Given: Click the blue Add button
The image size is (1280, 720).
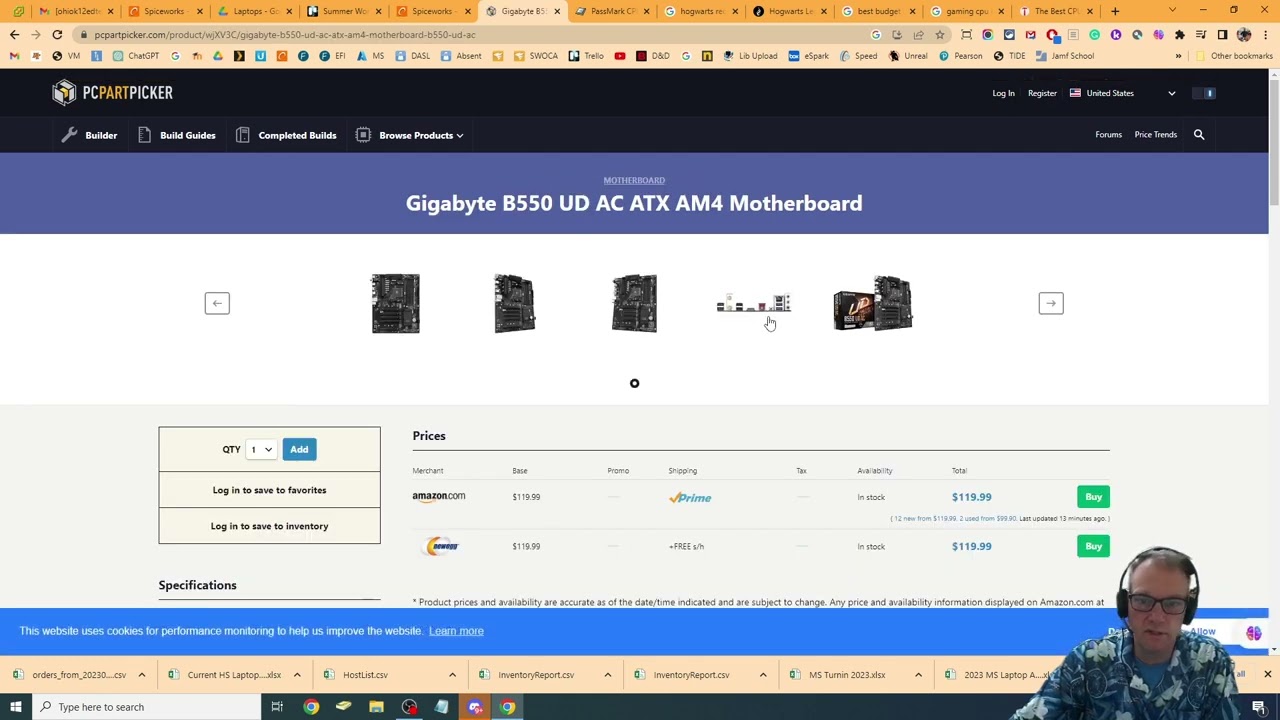Looking at the screenshot, I should [299, 449].
